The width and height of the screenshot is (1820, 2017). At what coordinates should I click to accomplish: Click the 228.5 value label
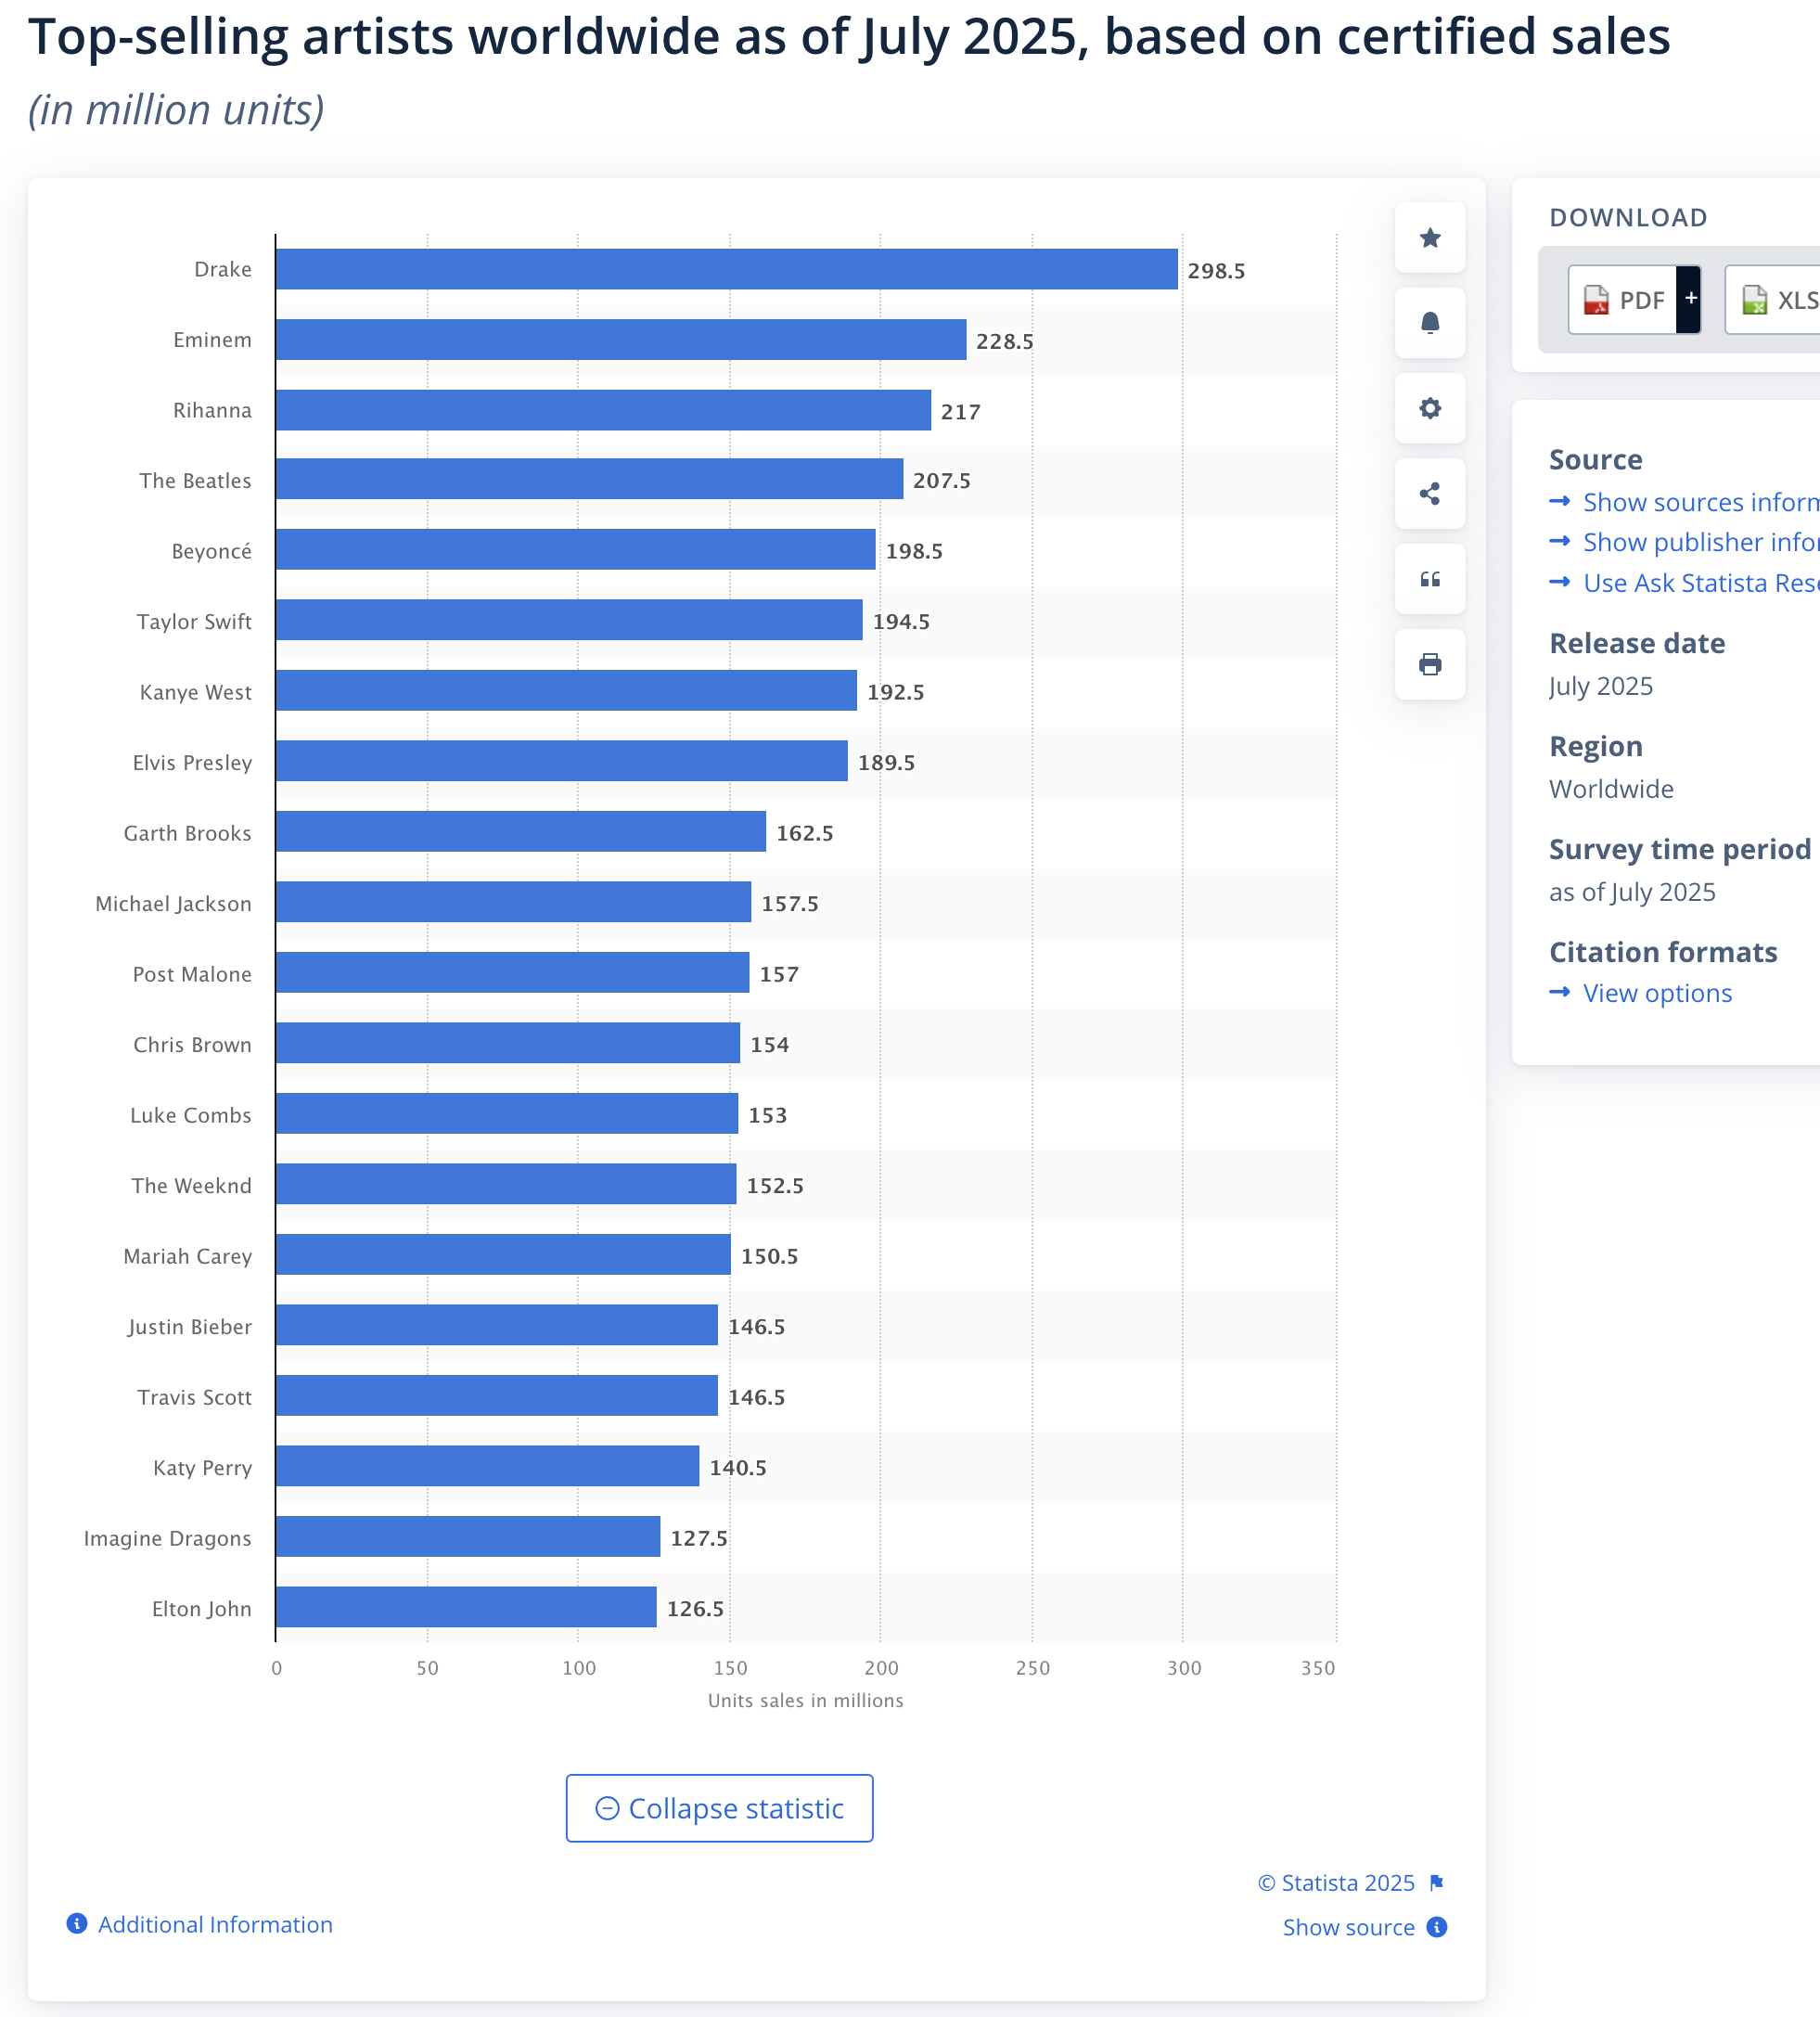[x=1004, y=341]
